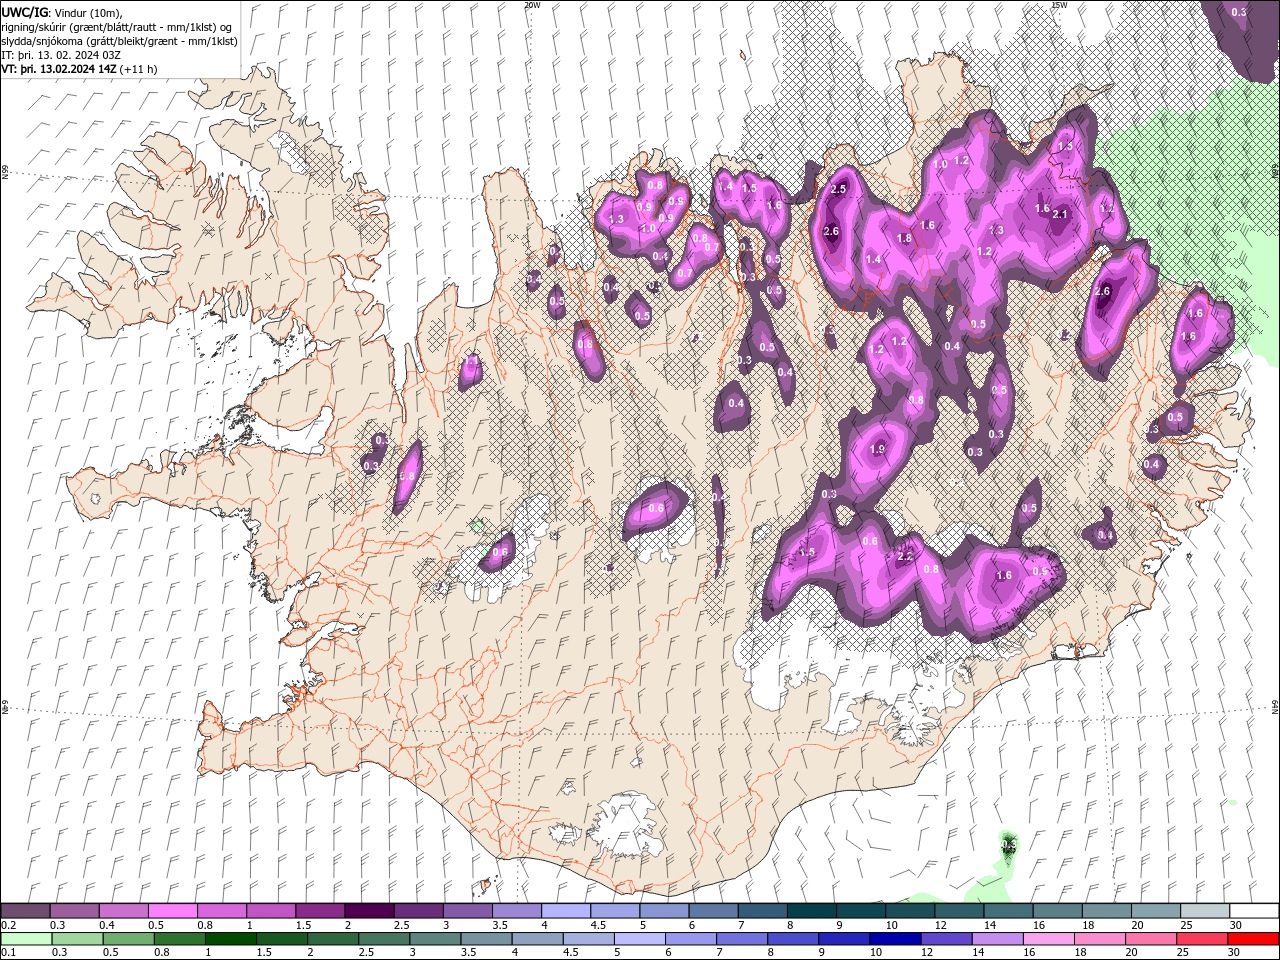Click the '2.1' snowfall value on the map

[x=1061, y=214]
